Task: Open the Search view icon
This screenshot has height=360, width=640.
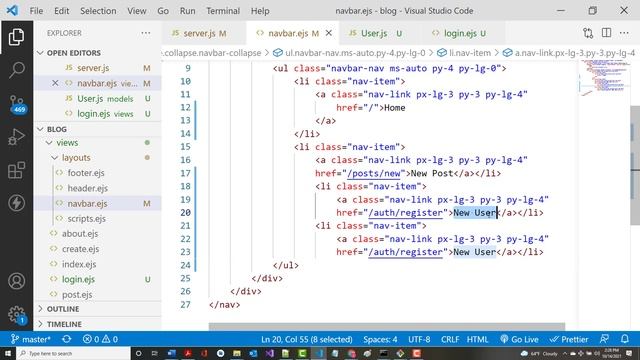Action: point(16,70)
